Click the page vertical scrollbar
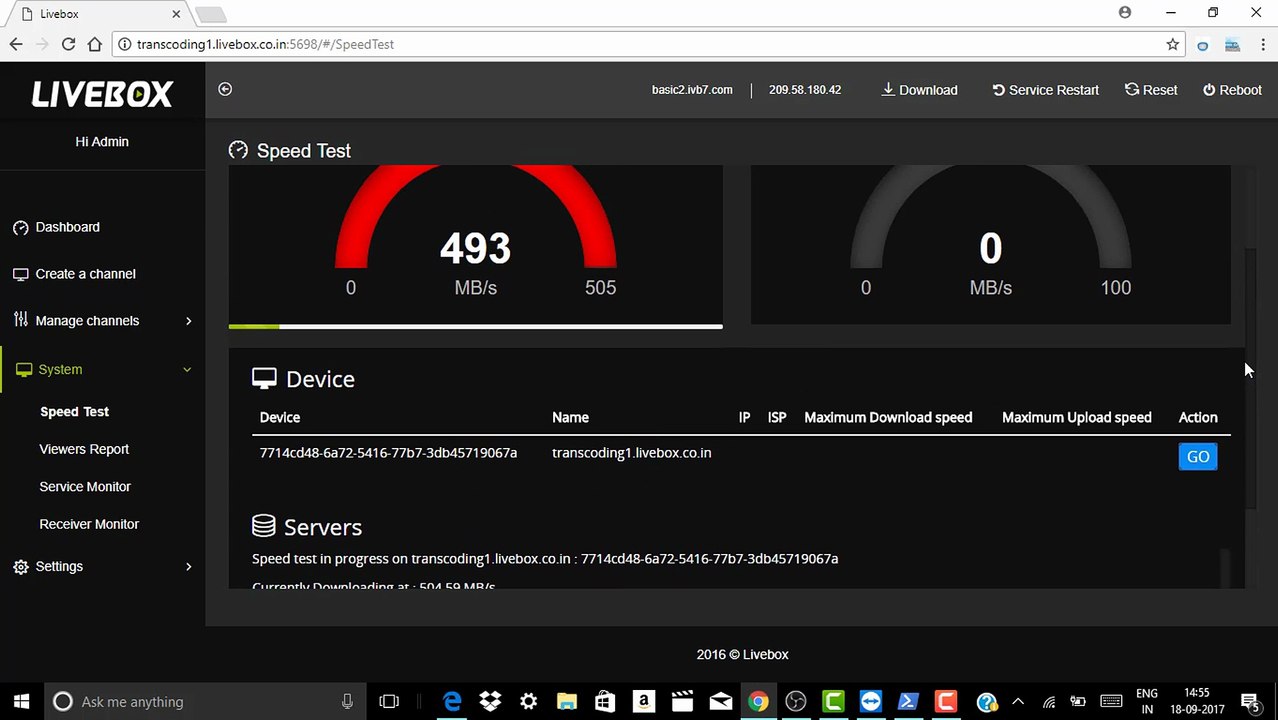 tap(1249, 380)
